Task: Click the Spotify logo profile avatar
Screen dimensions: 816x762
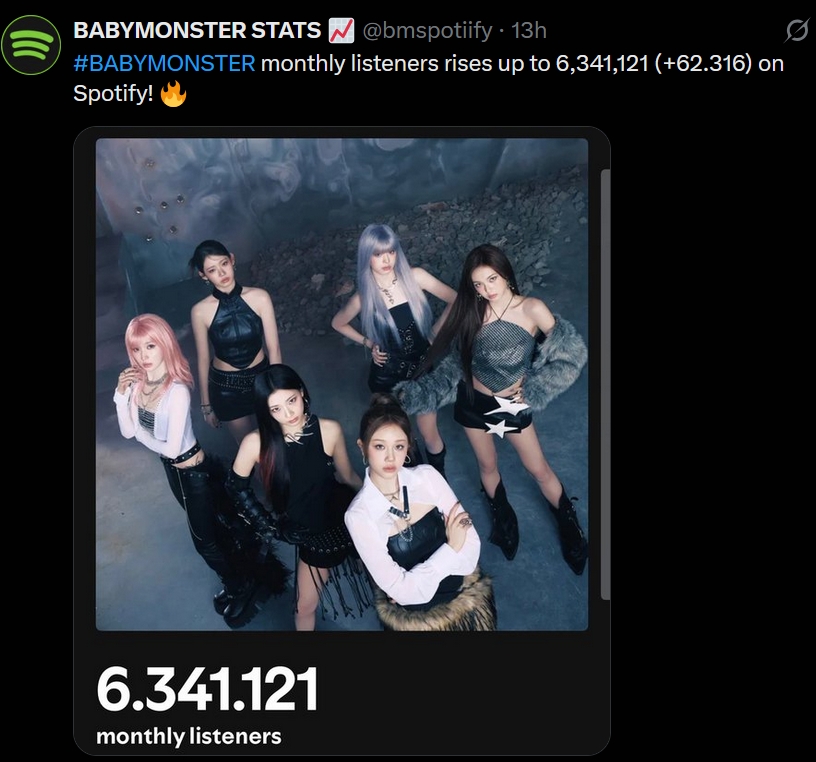Action: point(32,44)
